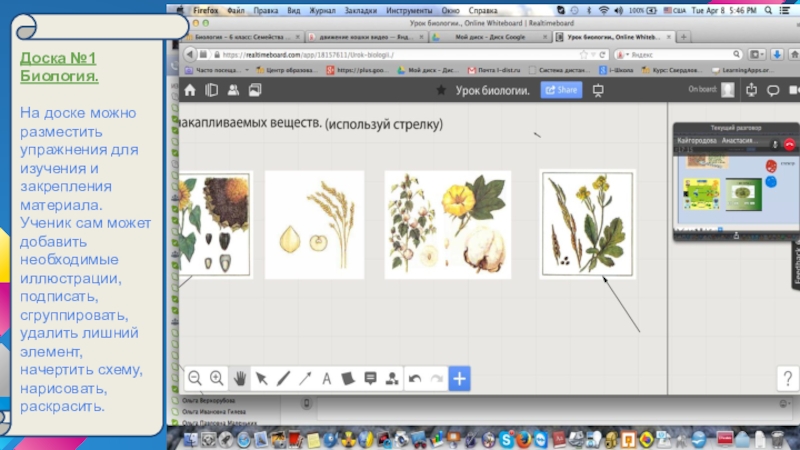Select the sticky note tool
This screenshot has height=450, width=800.
348,378
